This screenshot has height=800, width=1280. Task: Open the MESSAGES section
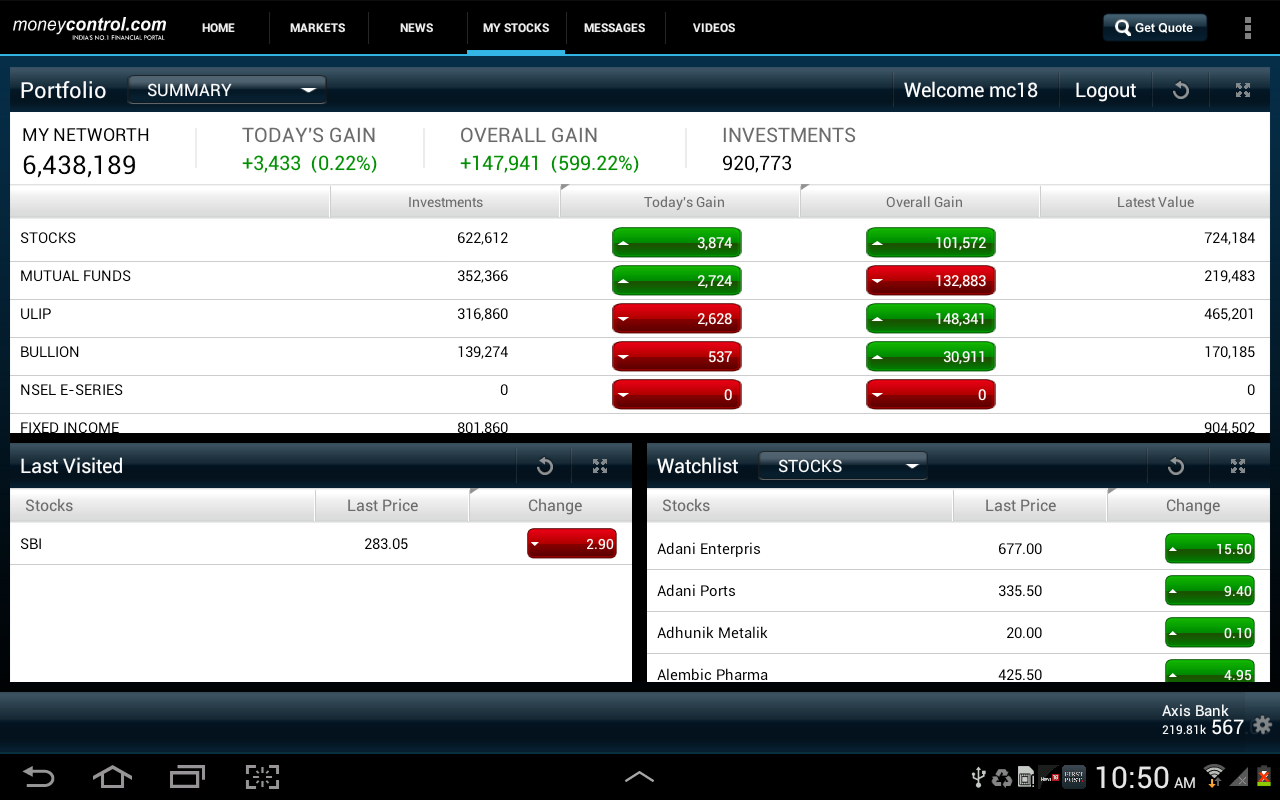(614, 28)
